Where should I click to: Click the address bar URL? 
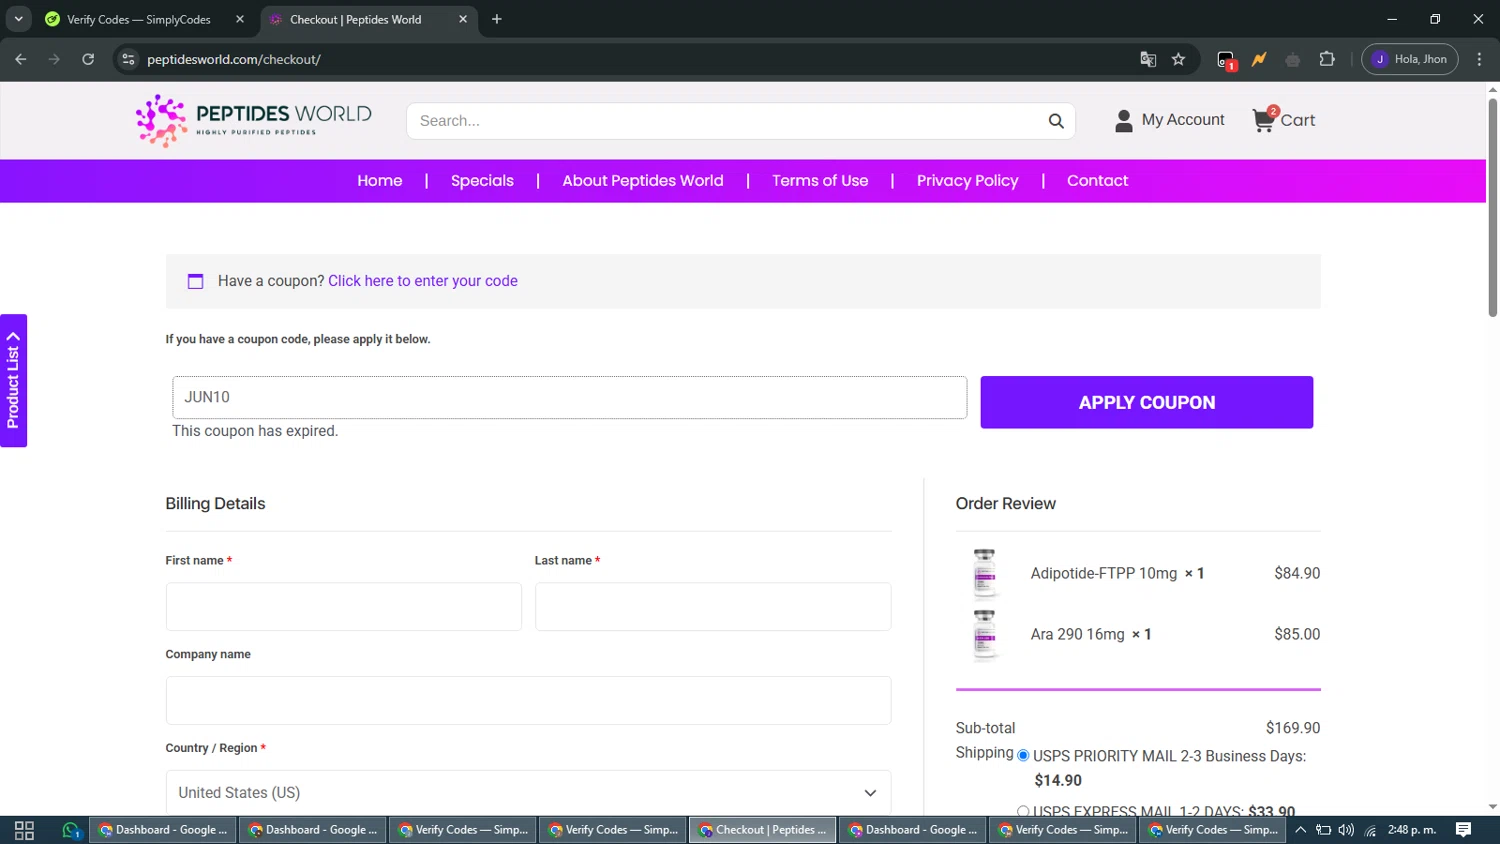click(234, 59)
